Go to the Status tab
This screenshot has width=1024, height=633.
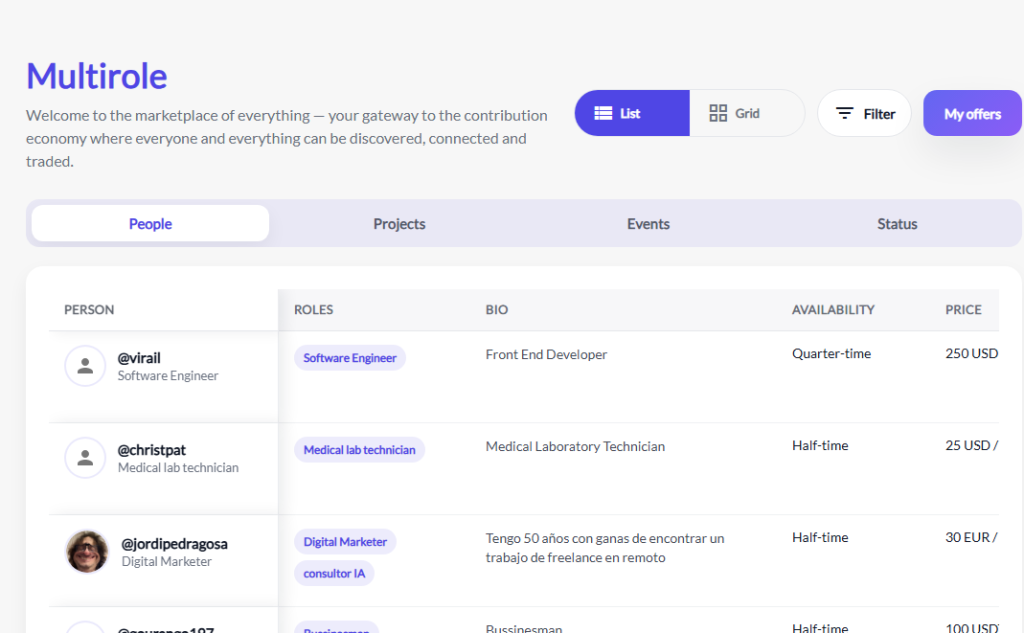pyautogui.click(x=897, y=224)
